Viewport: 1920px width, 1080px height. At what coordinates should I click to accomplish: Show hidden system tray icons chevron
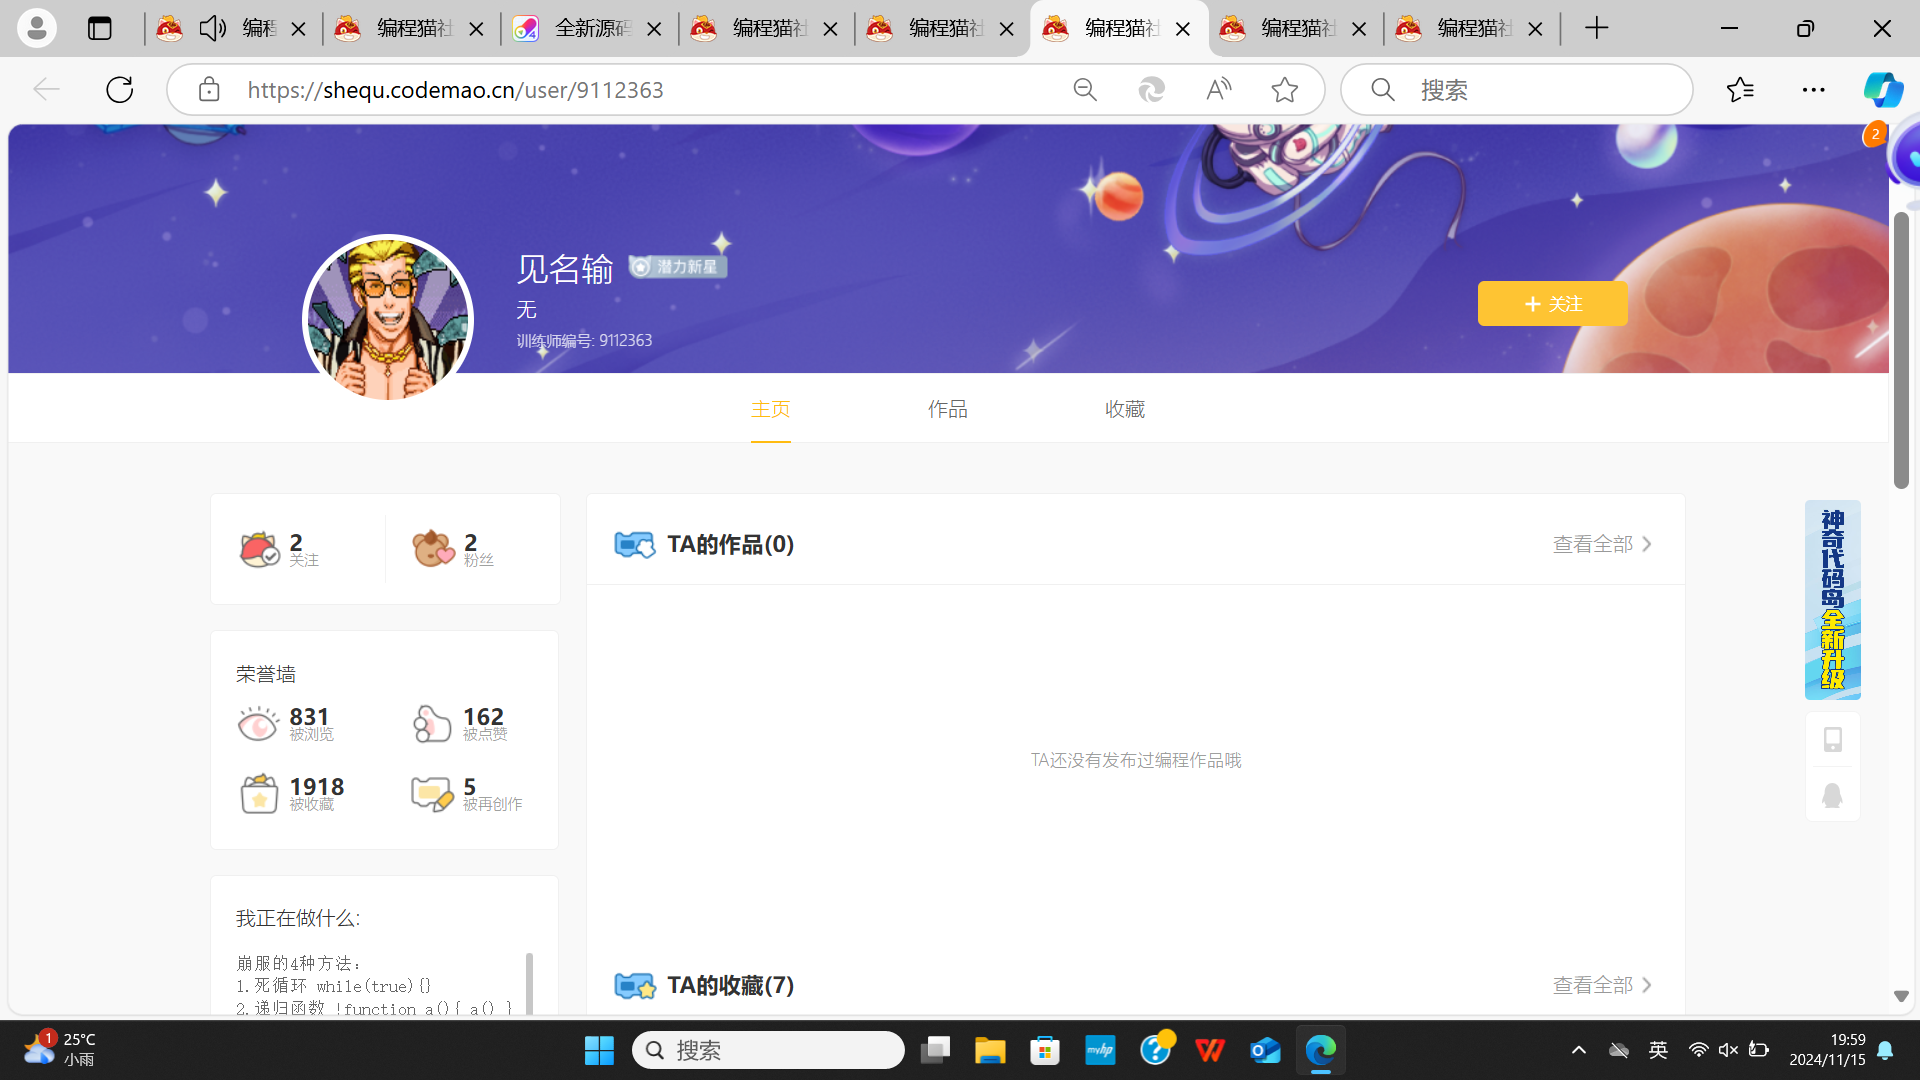[1579, 1050]
